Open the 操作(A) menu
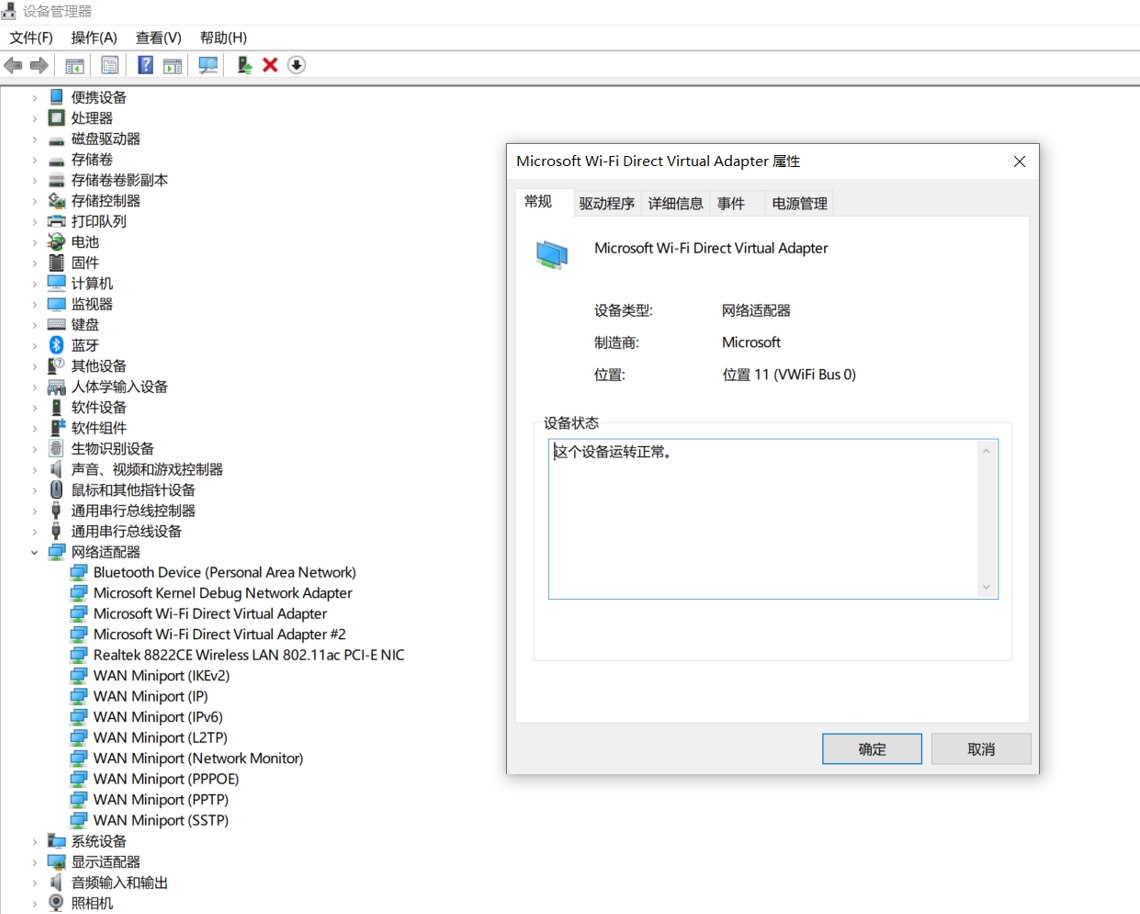This screenshot has height=914, width=1140. [x=94, y=37]
